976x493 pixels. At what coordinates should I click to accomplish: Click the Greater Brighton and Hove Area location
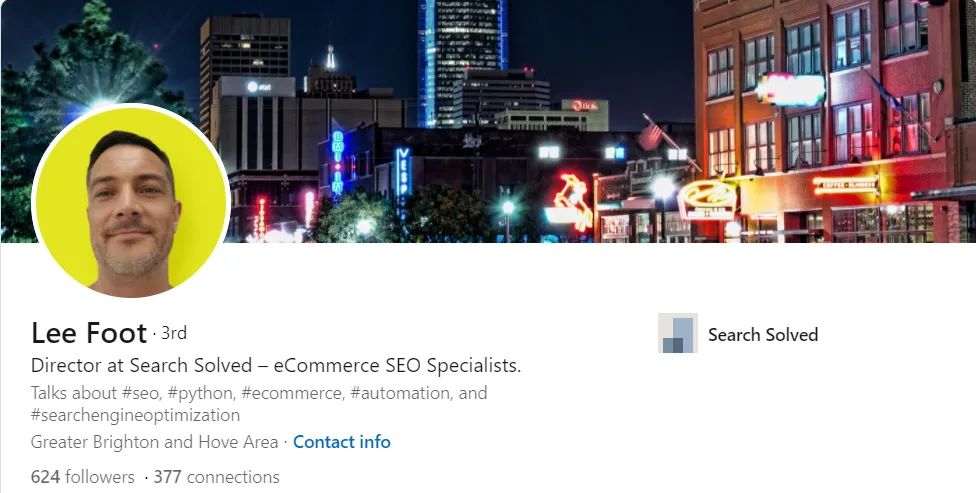pos(154,442)
